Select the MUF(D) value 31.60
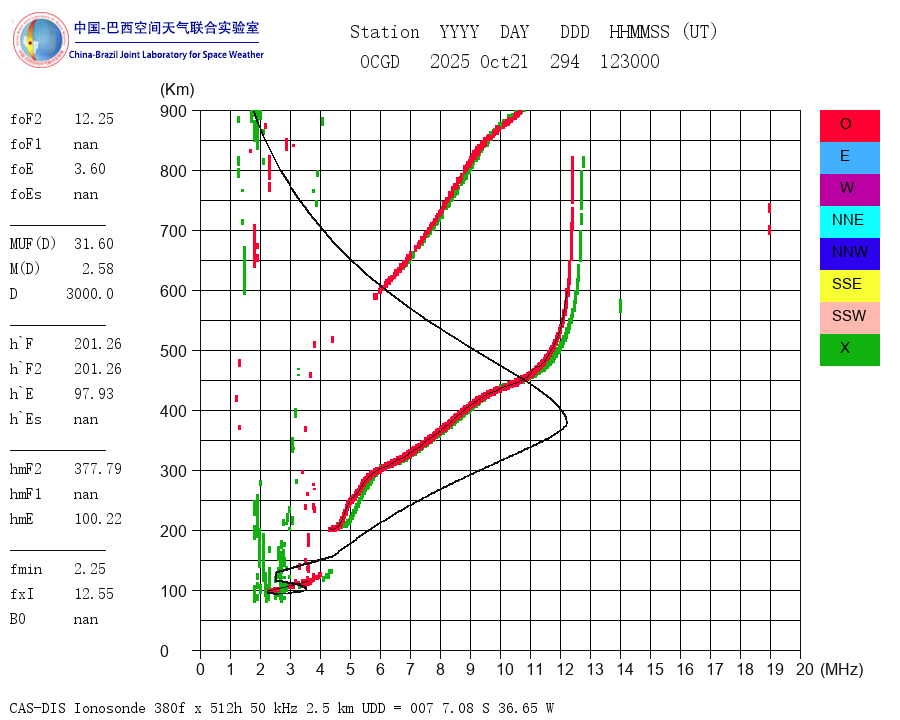900x720 pixels. click(x=94, y=244)
